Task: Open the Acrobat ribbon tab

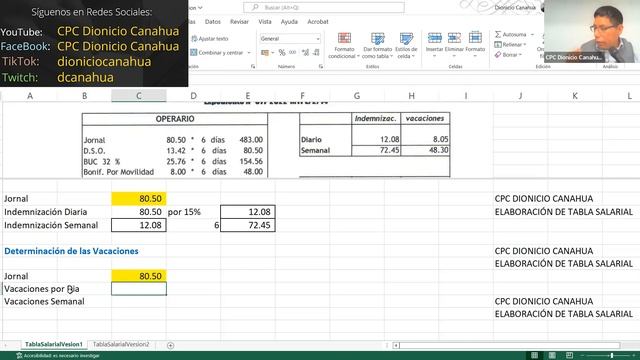Action: point(318,22)
